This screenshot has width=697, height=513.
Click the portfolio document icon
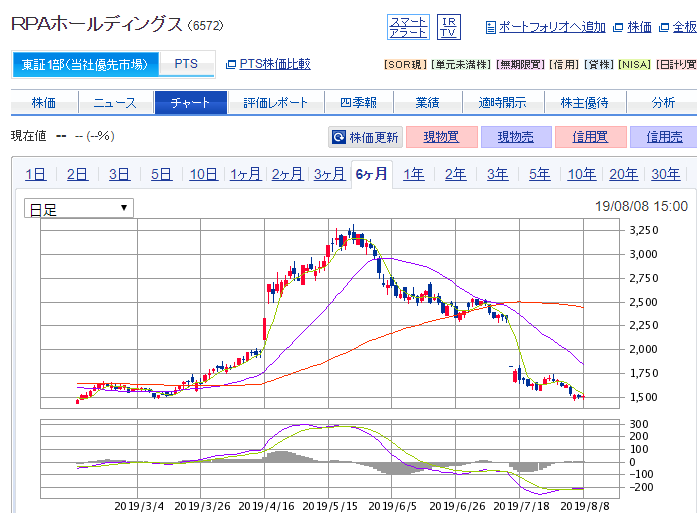point(491,28)
